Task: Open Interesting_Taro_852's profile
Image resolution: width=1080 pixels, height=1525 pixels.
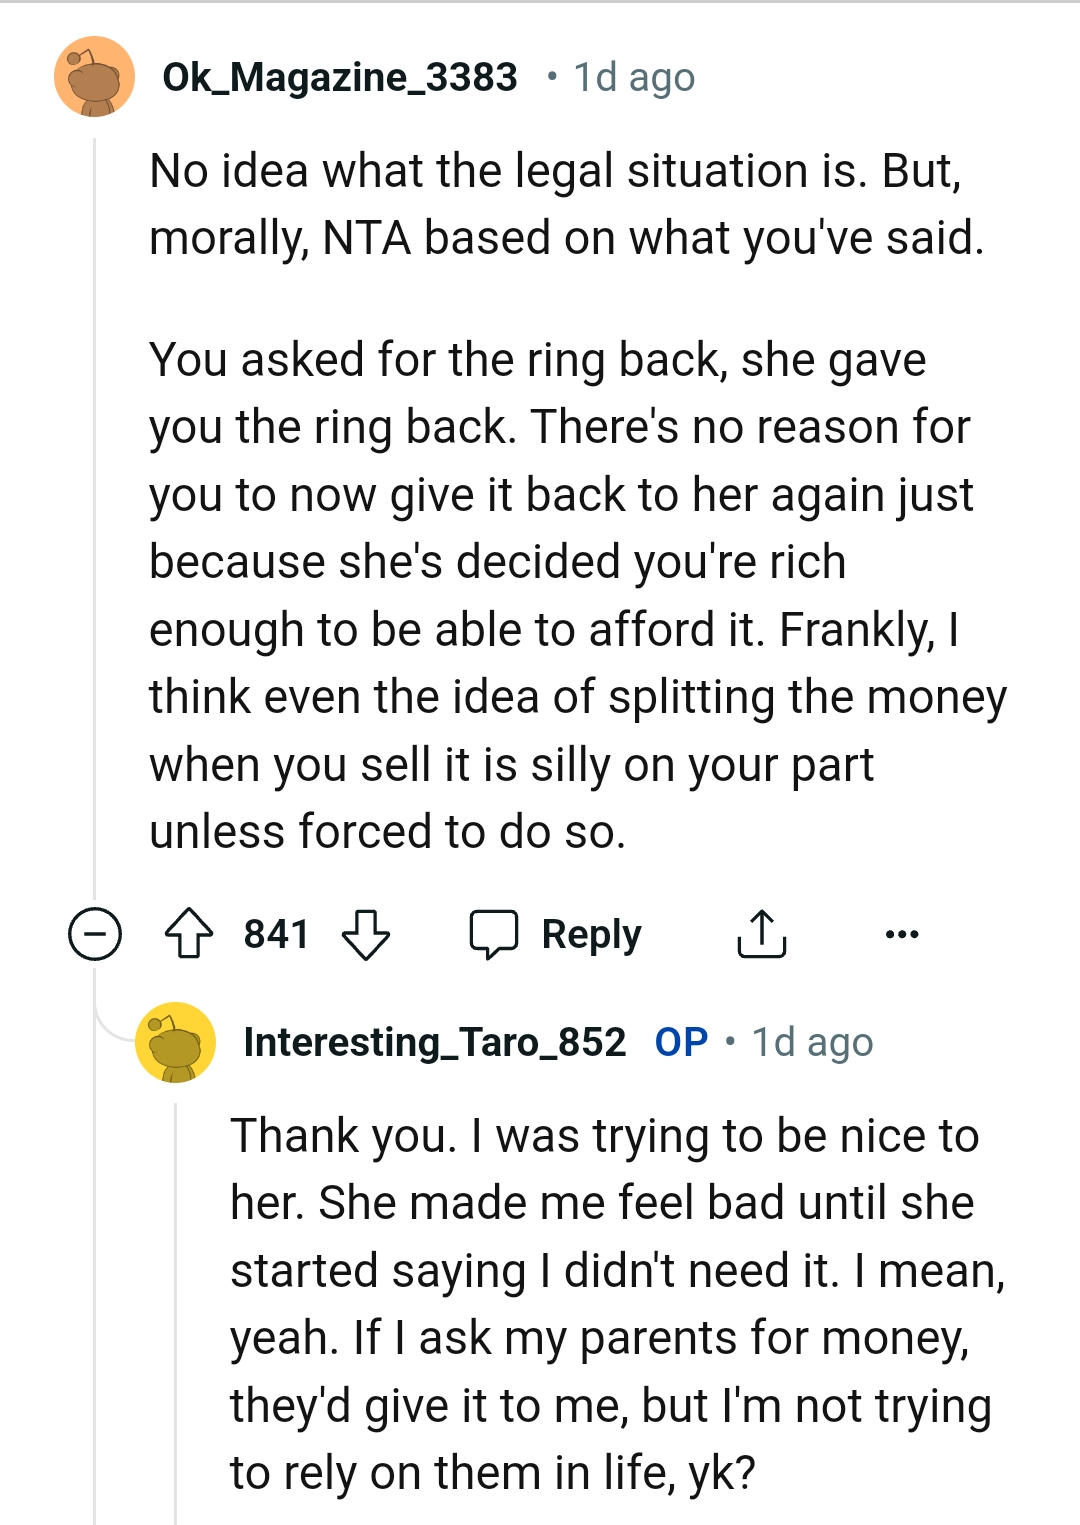Action: [x=436, y=1040]
